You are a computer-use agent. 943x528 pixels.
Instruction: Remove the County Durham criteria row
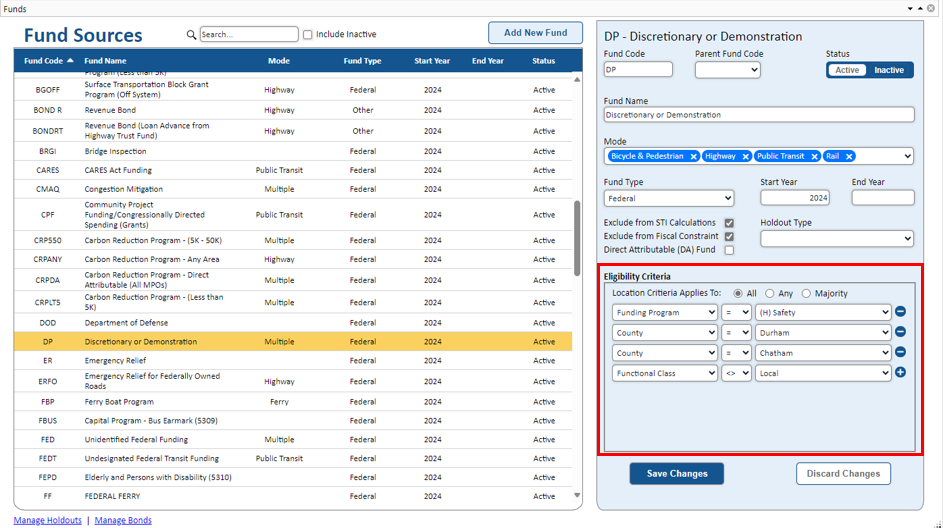pyautogui.click(x=900, y=332)
